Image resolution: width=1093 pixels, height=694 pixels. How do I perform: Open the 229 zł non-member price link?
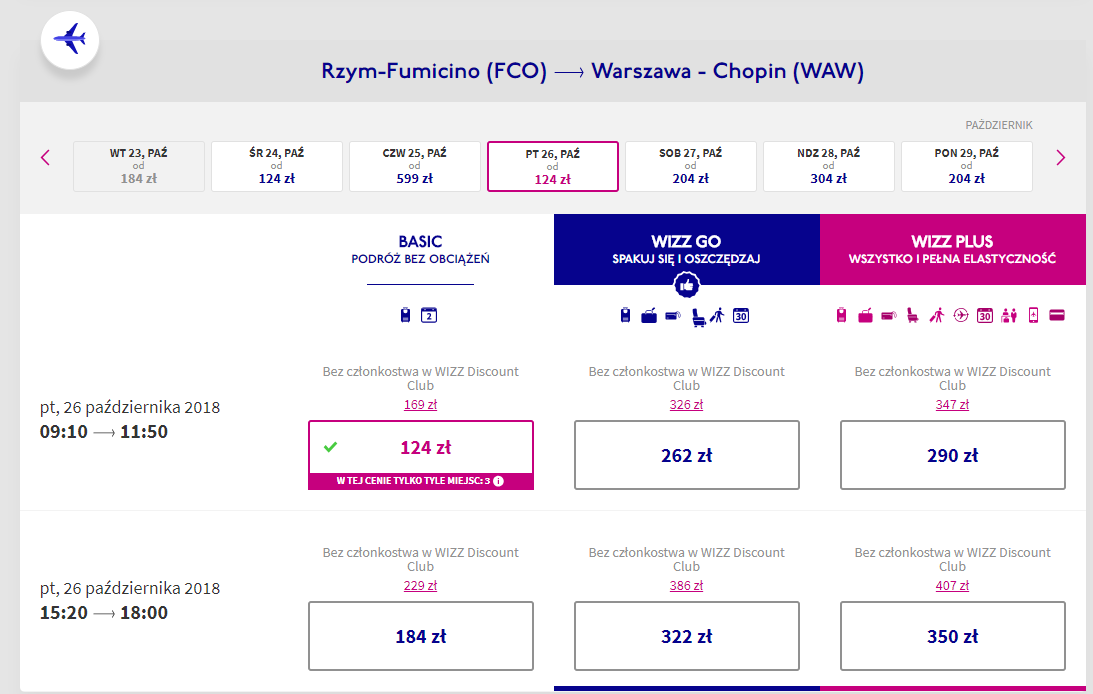(x=420, y=585)
